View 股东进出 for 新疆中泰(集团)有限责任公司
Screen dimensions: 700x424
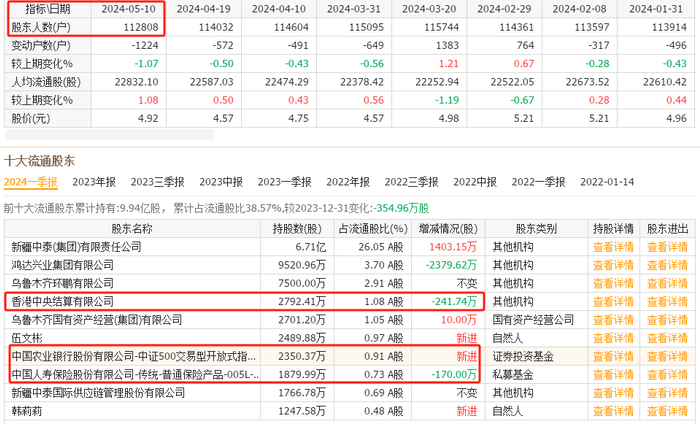(x=667, y=247)
